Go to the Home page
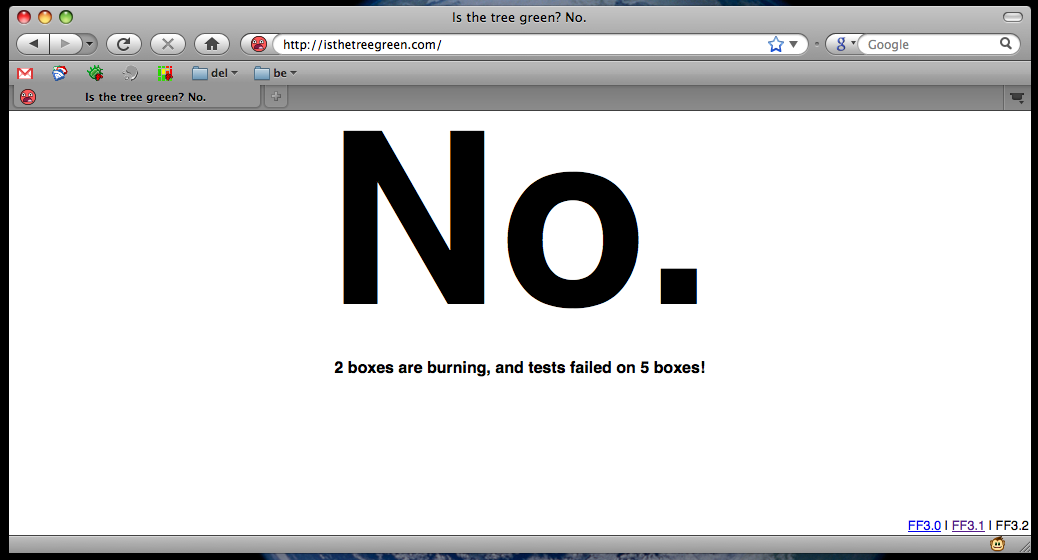1038x560 pixels. click(x=211, y=44)
